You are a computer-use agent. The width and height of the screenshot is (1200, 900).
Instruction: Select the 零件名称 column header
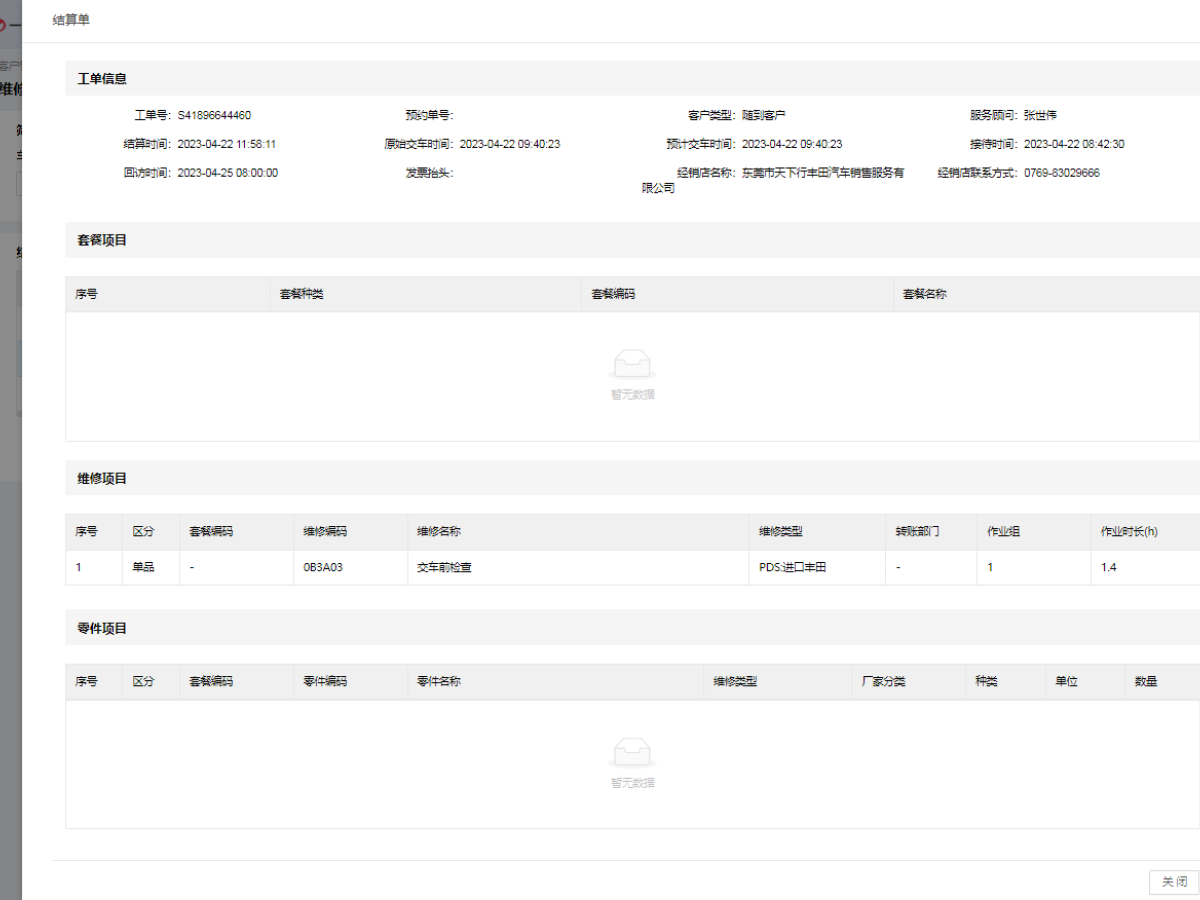pos(439,681)
